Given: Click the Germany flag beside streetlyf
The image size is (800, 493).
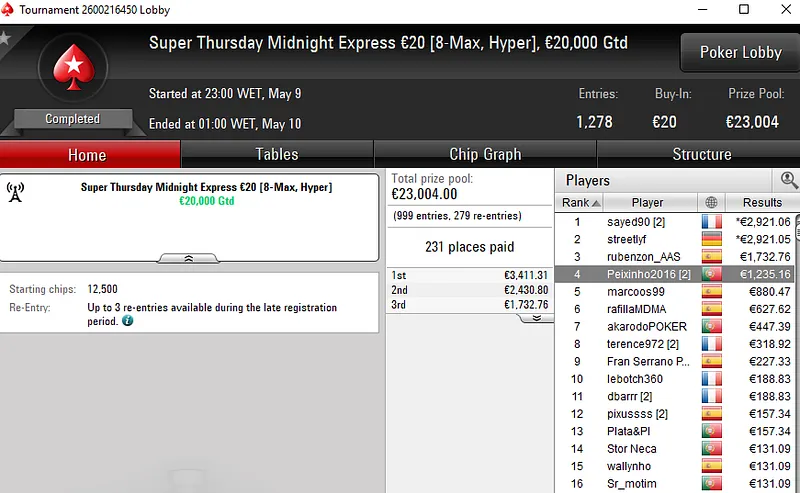Looking at the screenshot, I should click(711, 239).
